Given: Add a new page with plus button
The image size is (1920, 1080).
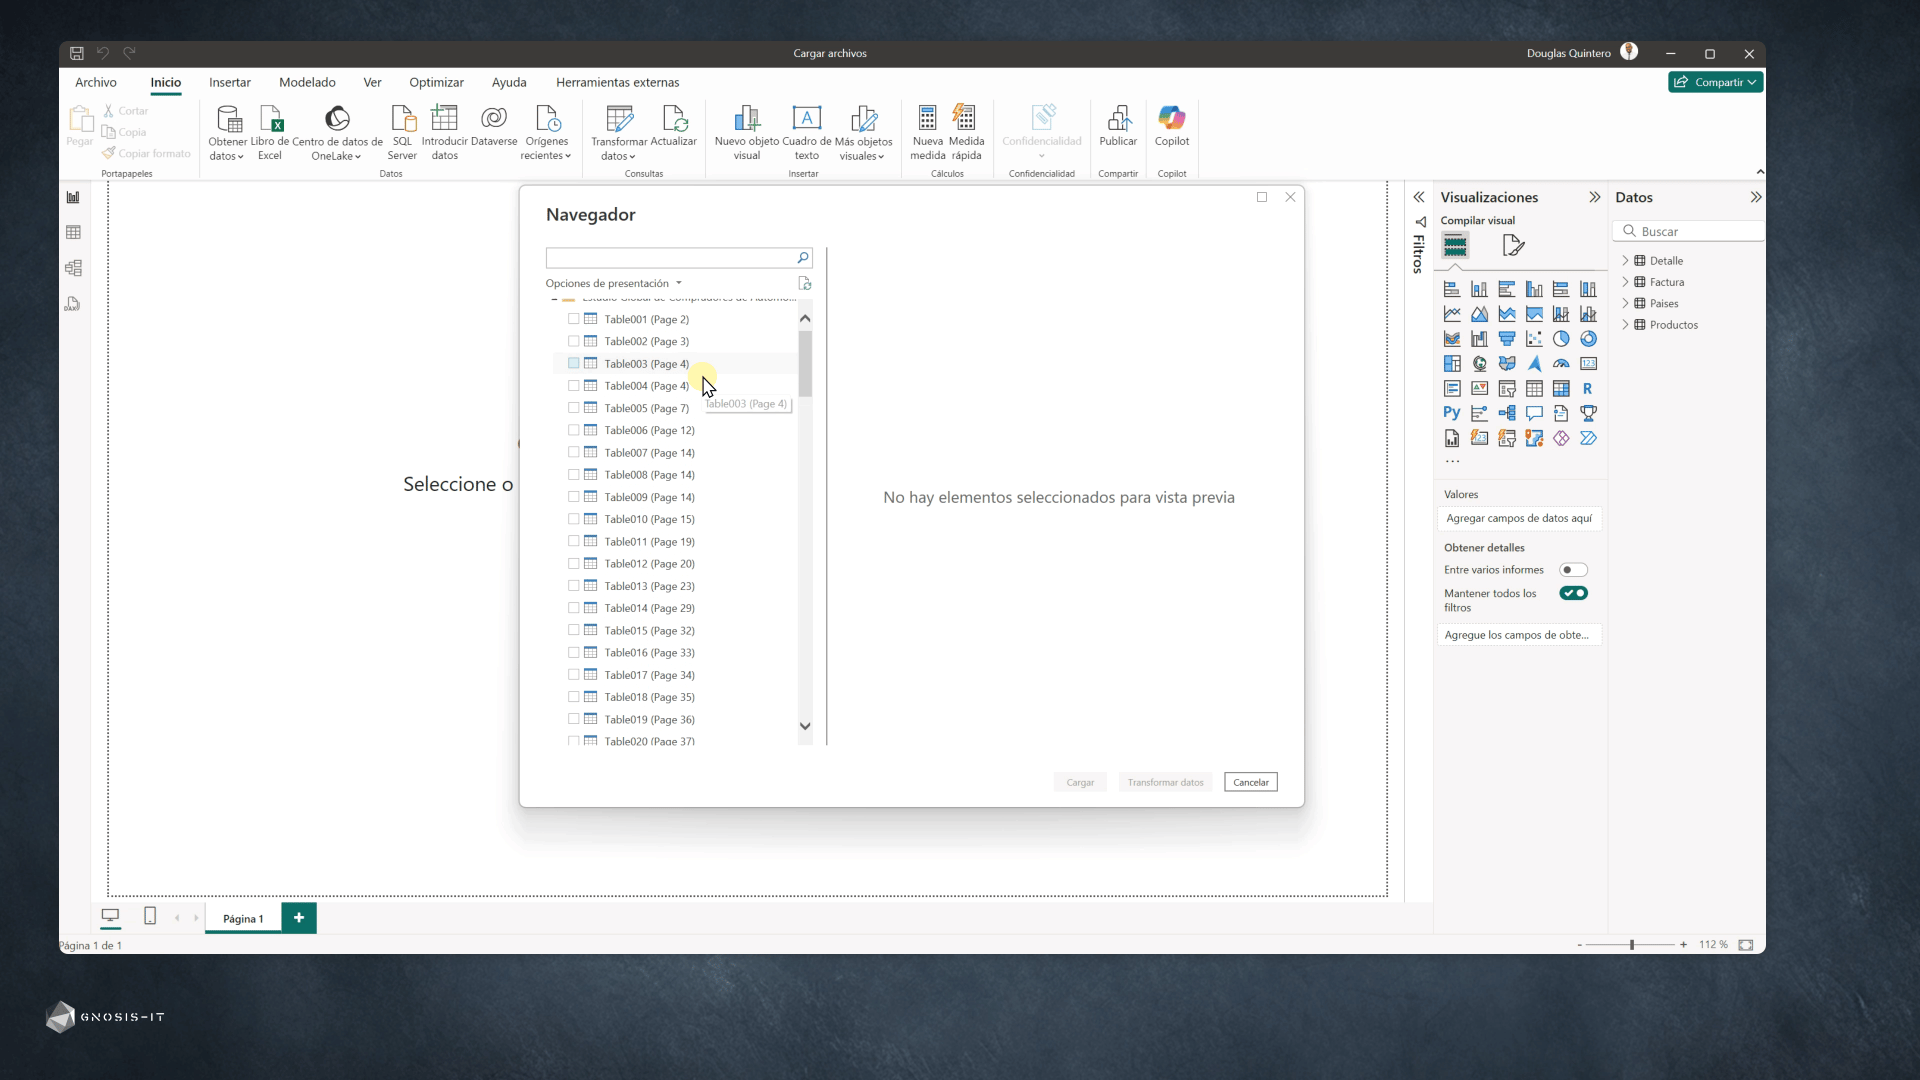Looking at the screenshot, I should point(298,917).
